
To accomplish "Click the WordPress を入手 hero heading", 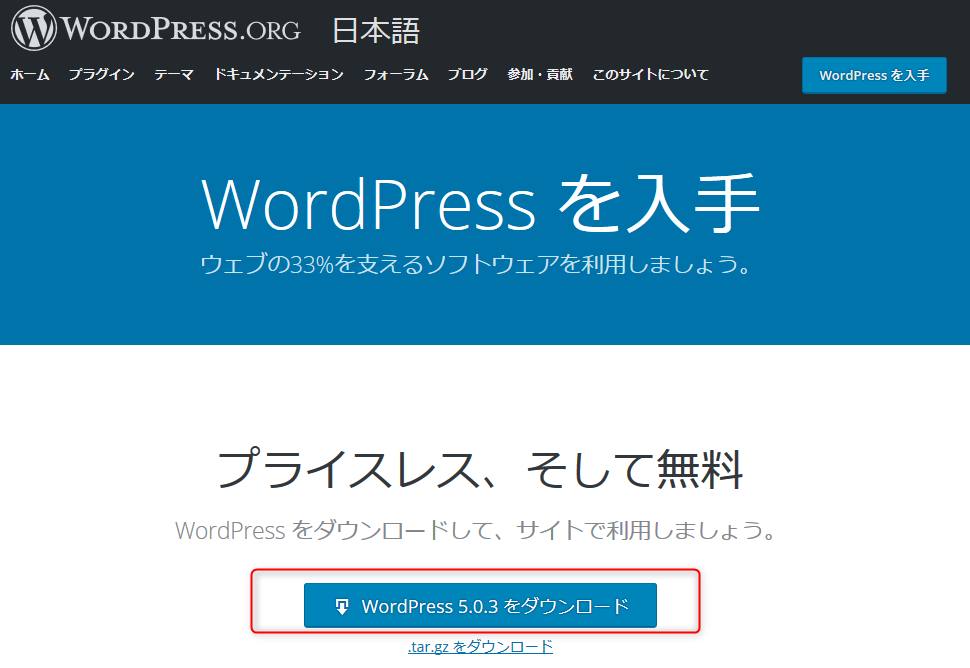I will (480, 204).
